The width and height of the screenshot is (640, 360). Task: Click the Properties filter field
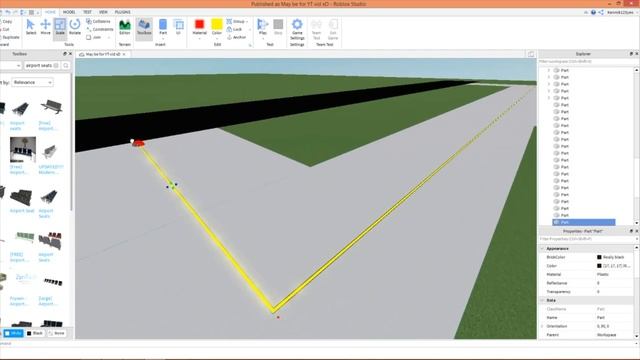(x=586, y=239)
